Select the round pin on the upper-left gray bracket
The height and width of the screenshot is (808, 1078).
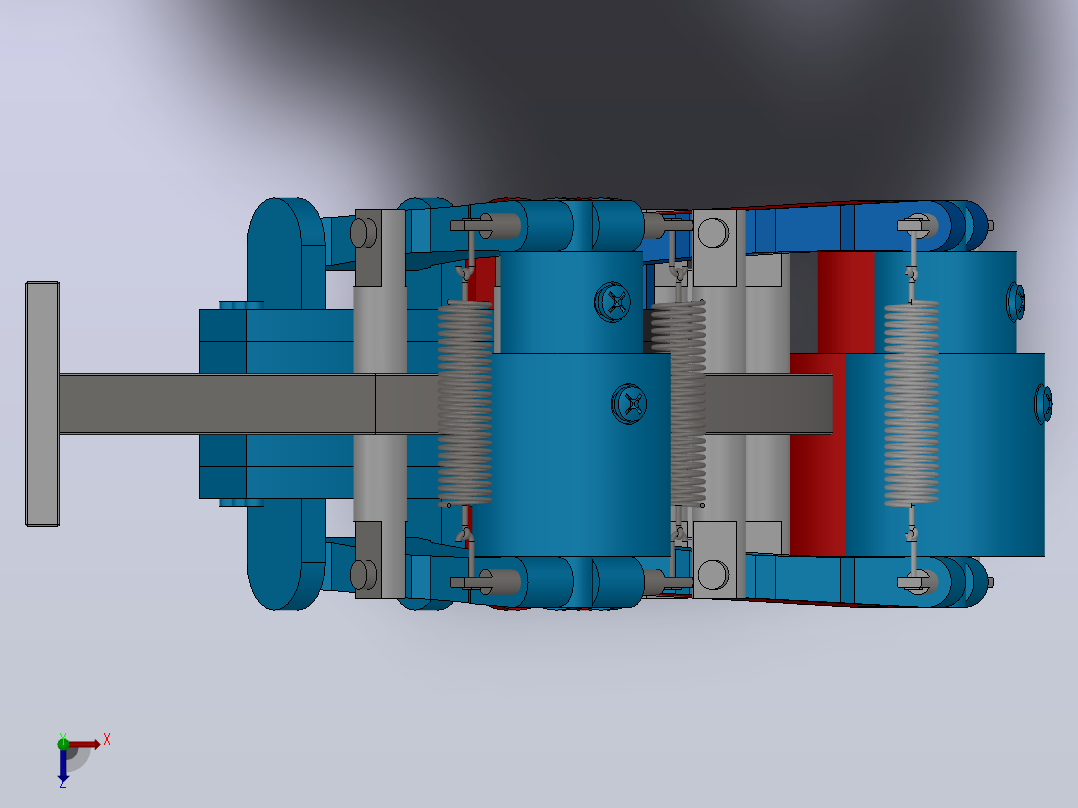(x=363, y=232)
